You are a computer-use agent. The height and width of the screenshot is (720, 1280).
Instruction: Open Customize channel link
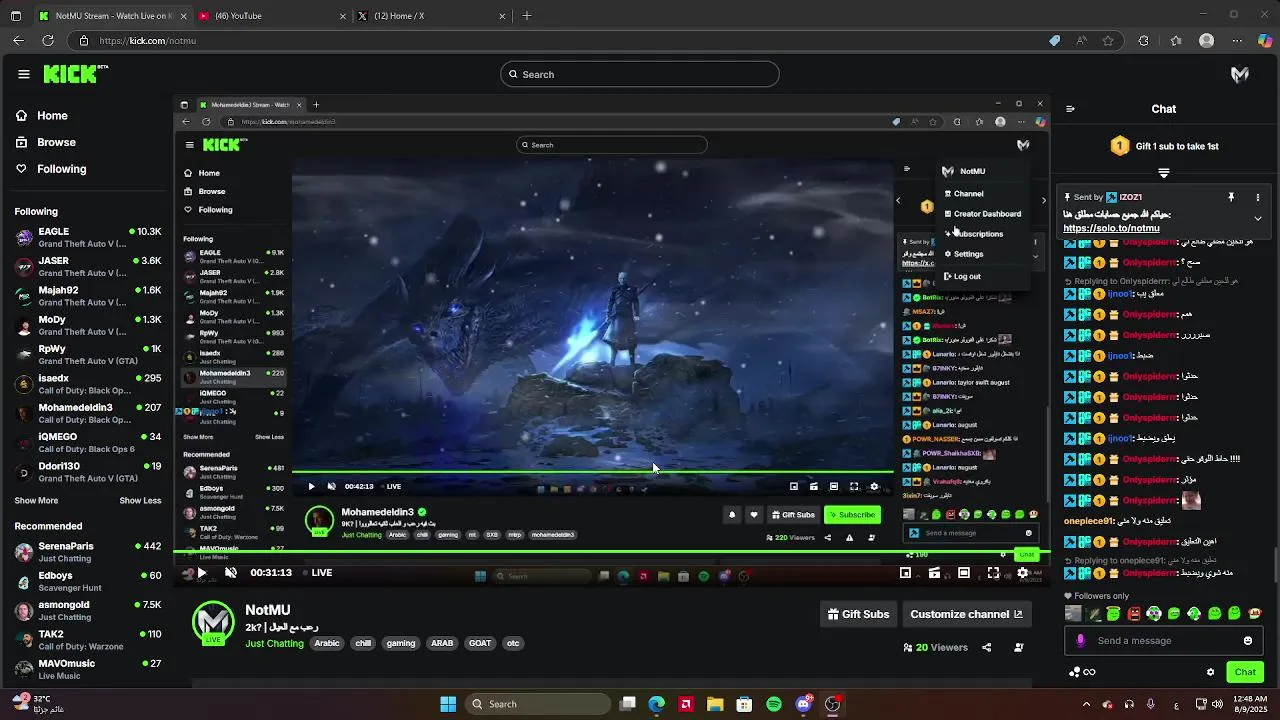coord(966,614)
